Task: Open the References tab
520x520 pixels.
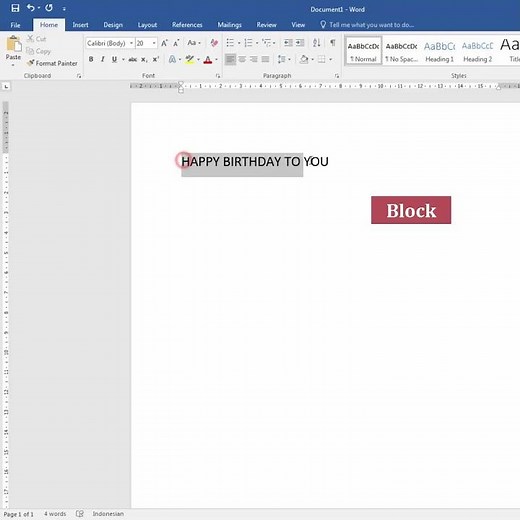Action: pyautogui.click(x=187, y=25)
